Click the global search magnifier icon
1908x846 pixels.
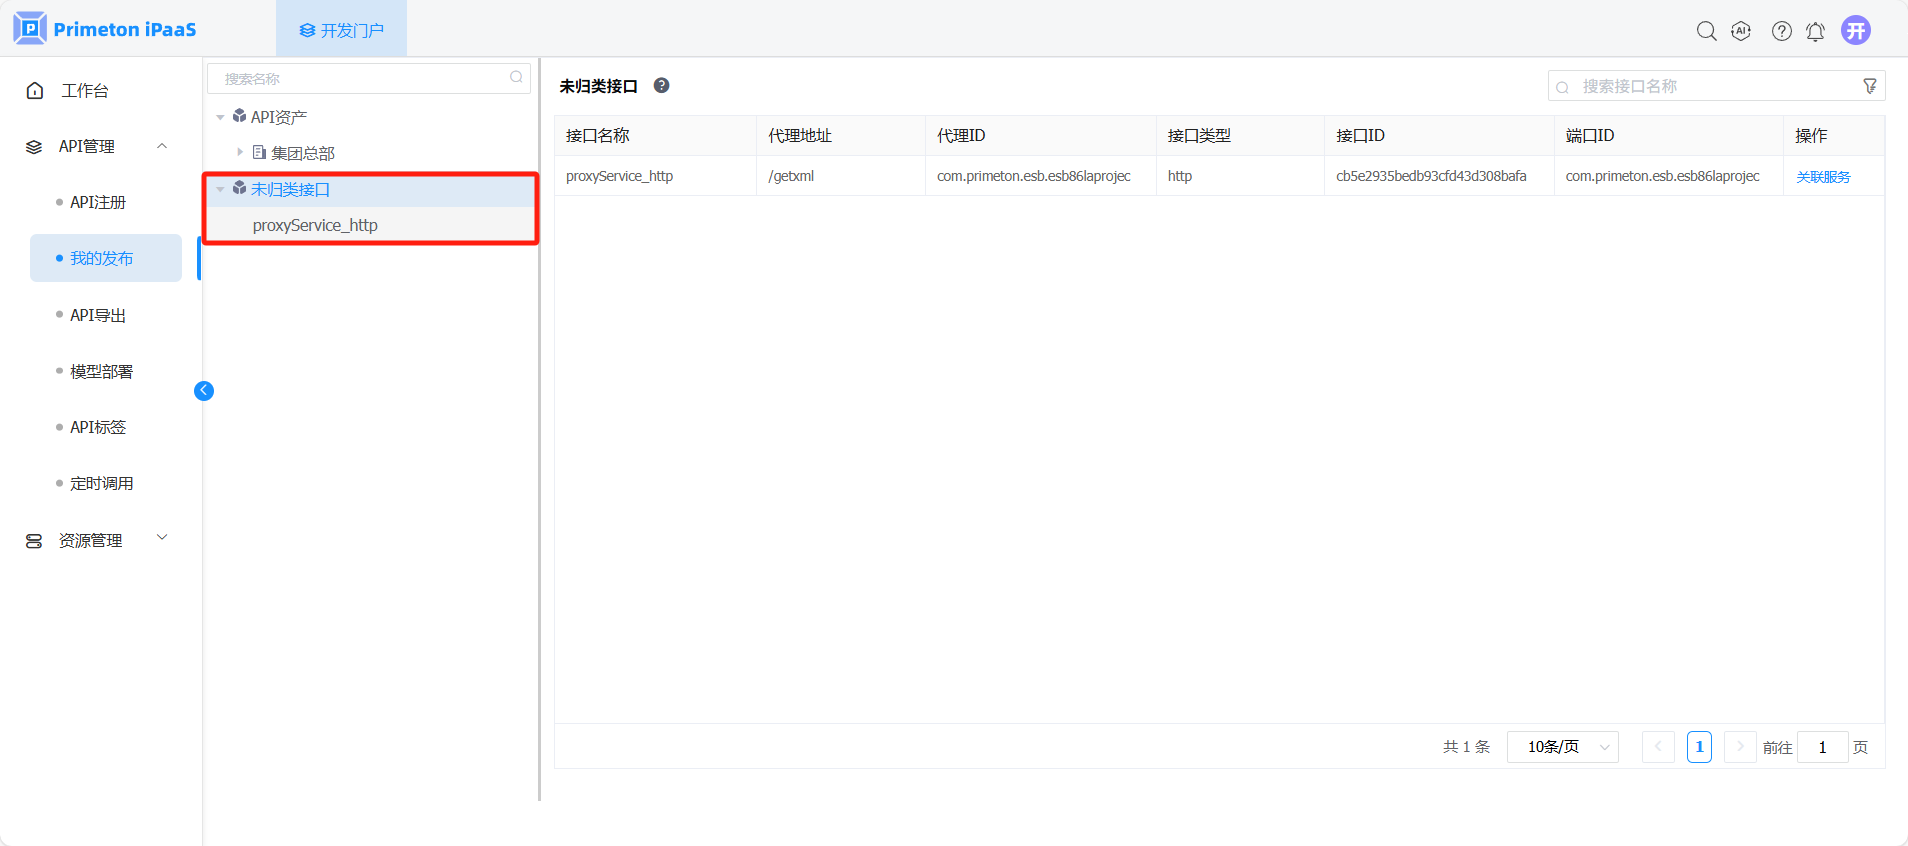click(x=1706, y=31)
